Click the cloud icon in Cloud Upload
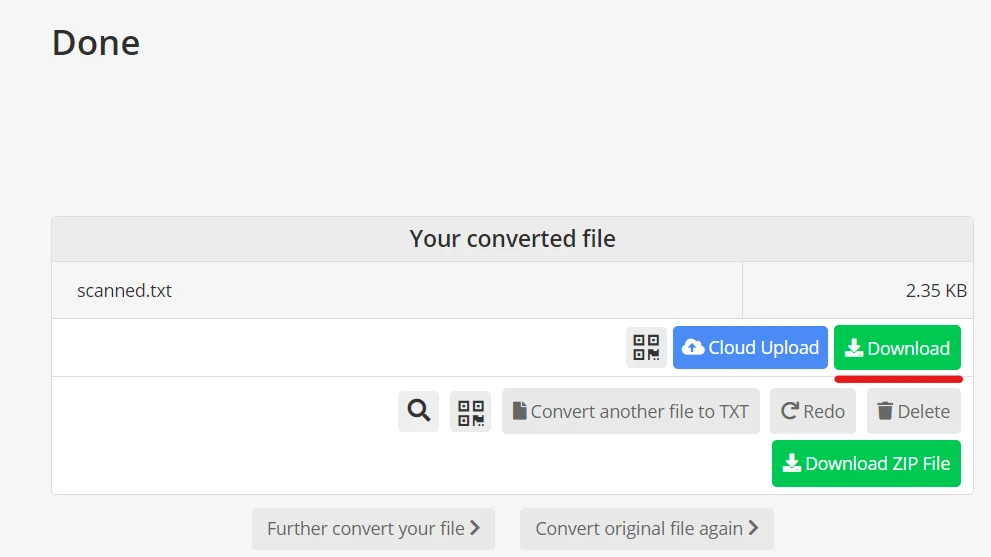The width and height of the screenshot is (991, 557). [x=693, y=347]
